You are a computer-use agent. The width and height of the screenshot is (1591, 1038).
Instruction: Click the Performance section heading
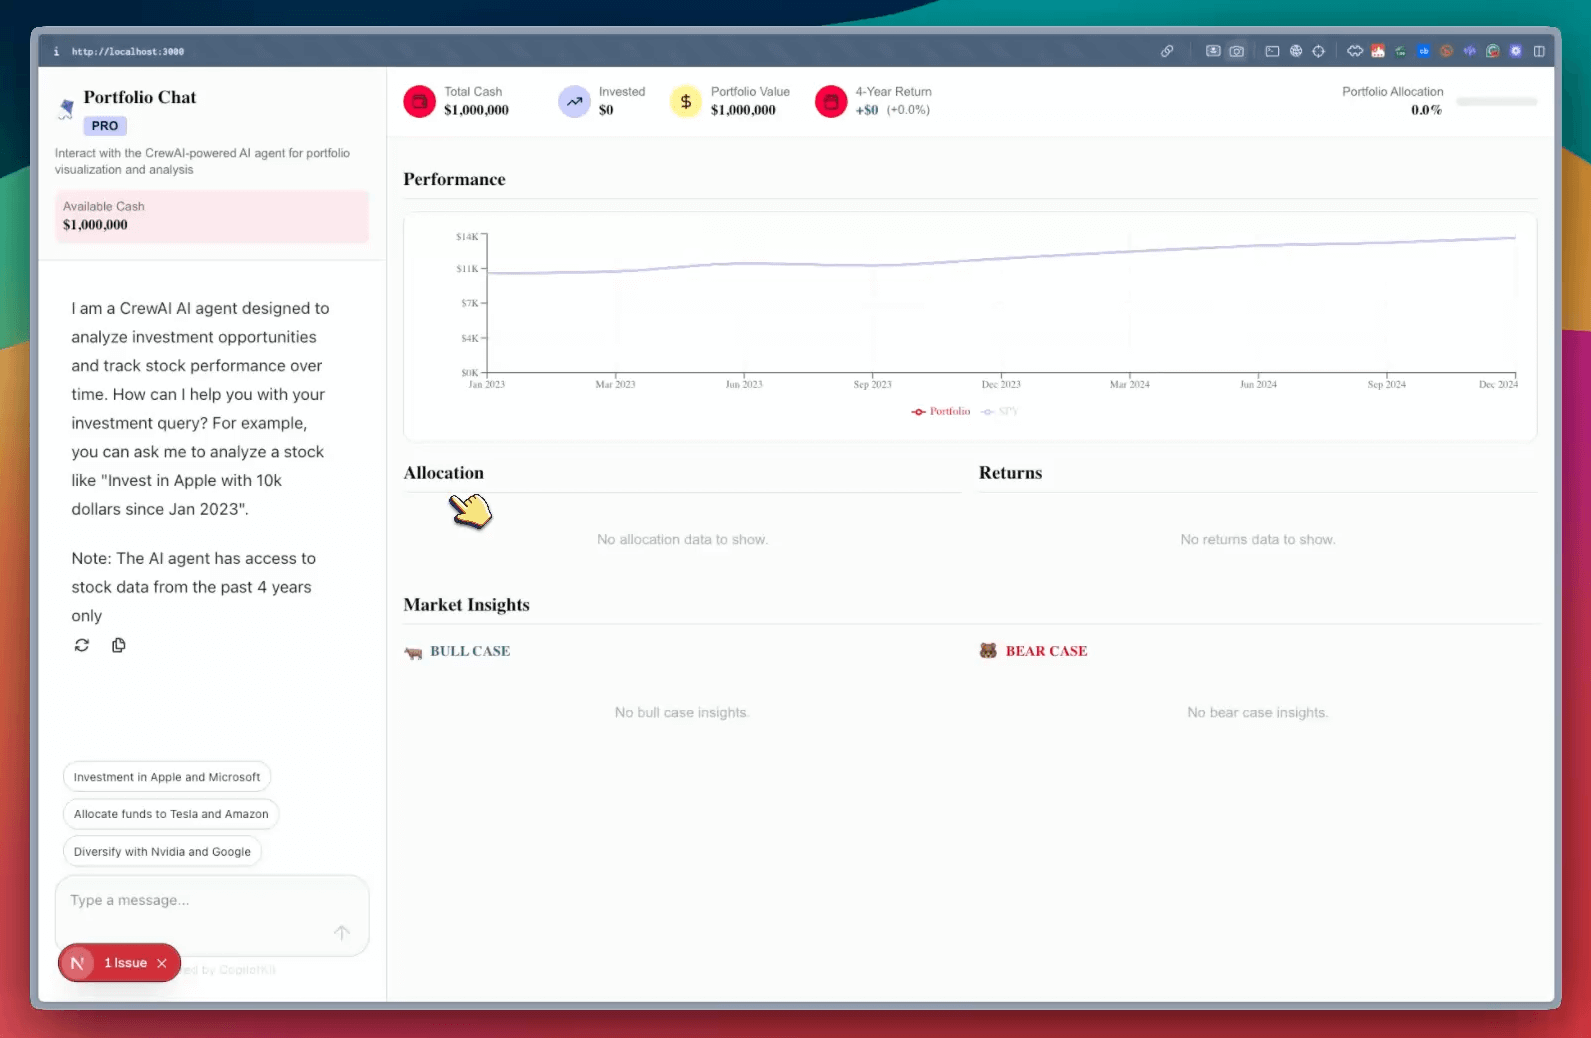pyautogui.click(x=454, y=179)
